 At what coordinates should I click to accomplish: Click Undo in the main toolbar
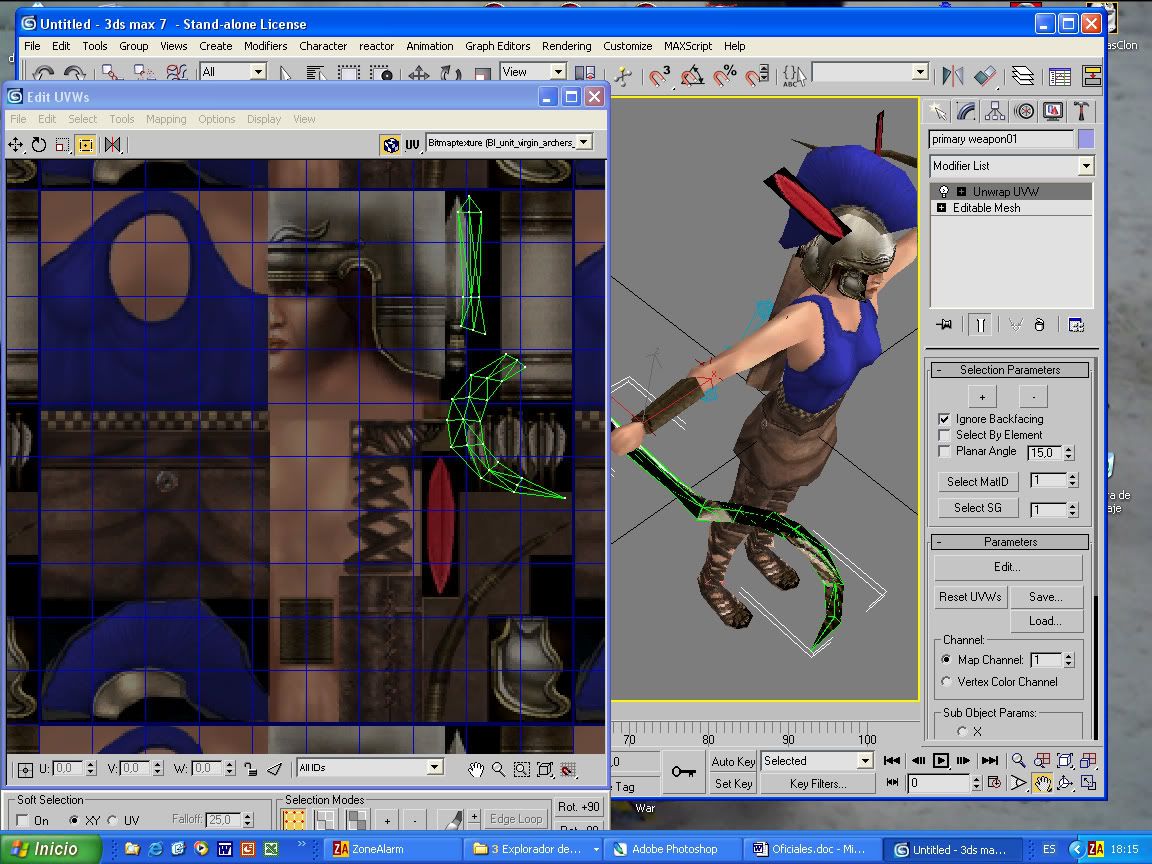[43, 73]
